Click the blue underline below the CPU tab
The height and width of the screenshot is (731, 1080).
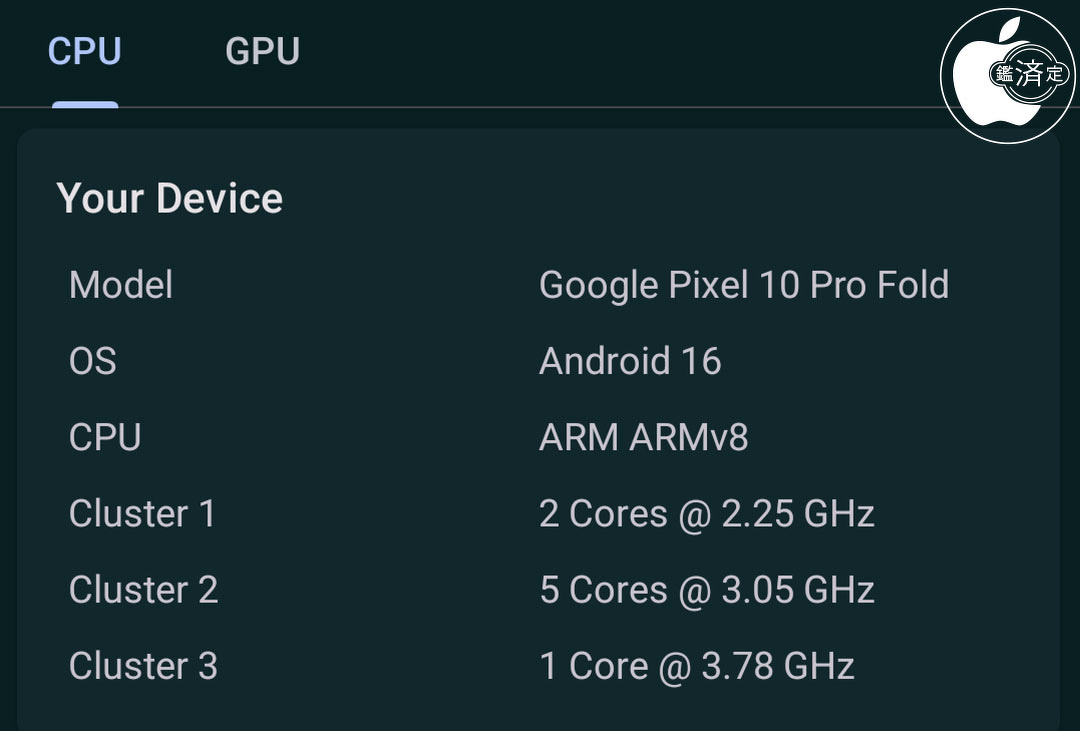click(x=85, y=104)
